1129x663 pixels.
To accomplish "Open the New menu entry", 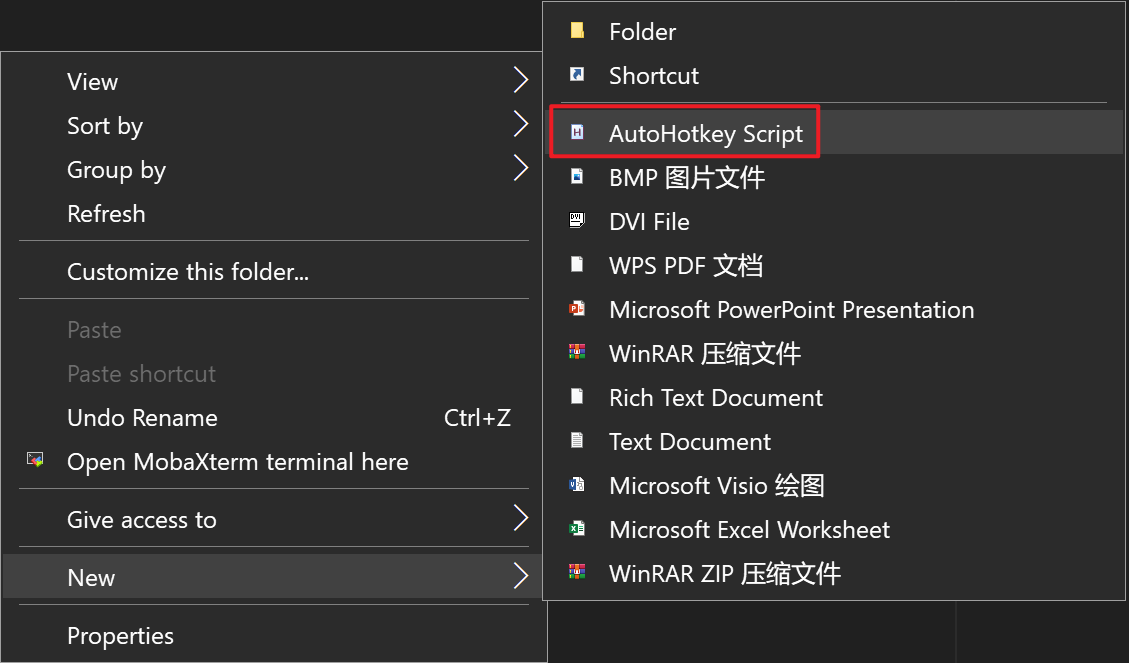I will pos(274,577).
